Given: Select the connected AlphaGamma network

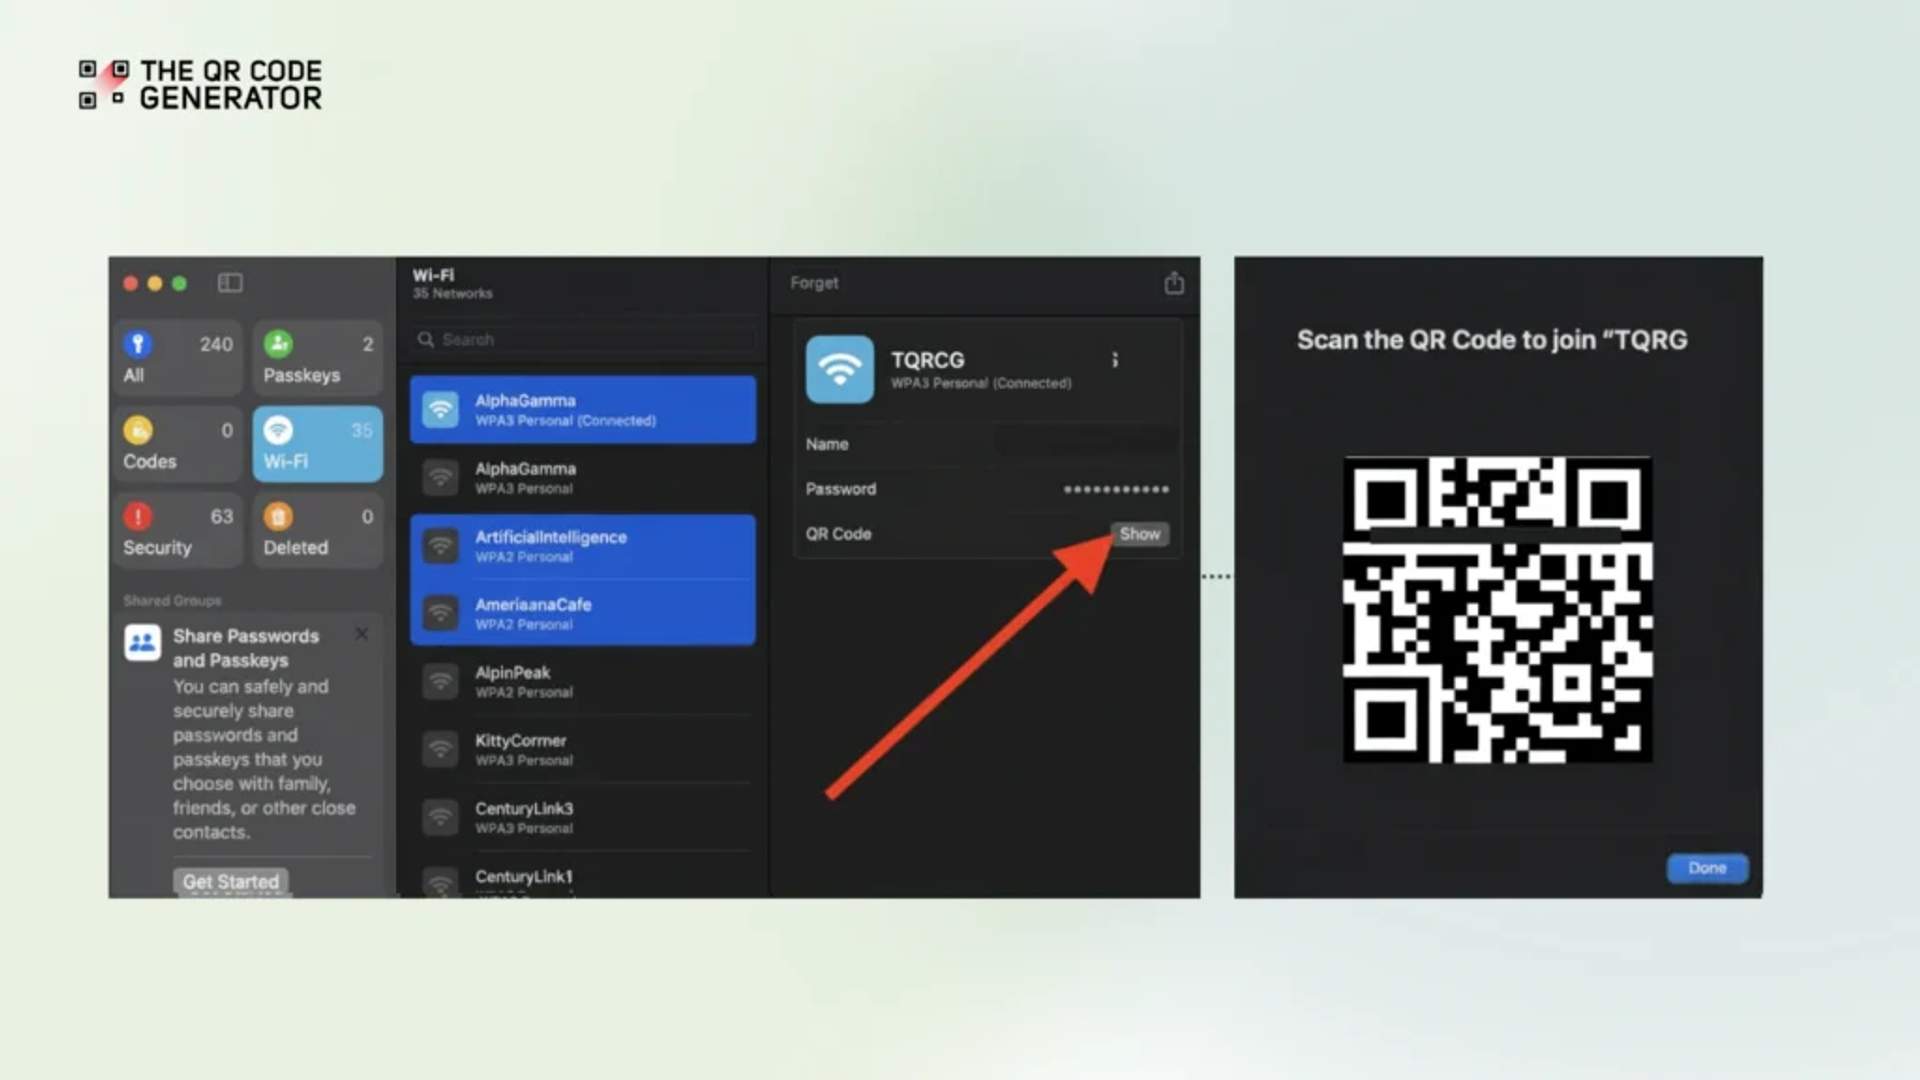Looking at the screenshot, I should tap(583, 410).
